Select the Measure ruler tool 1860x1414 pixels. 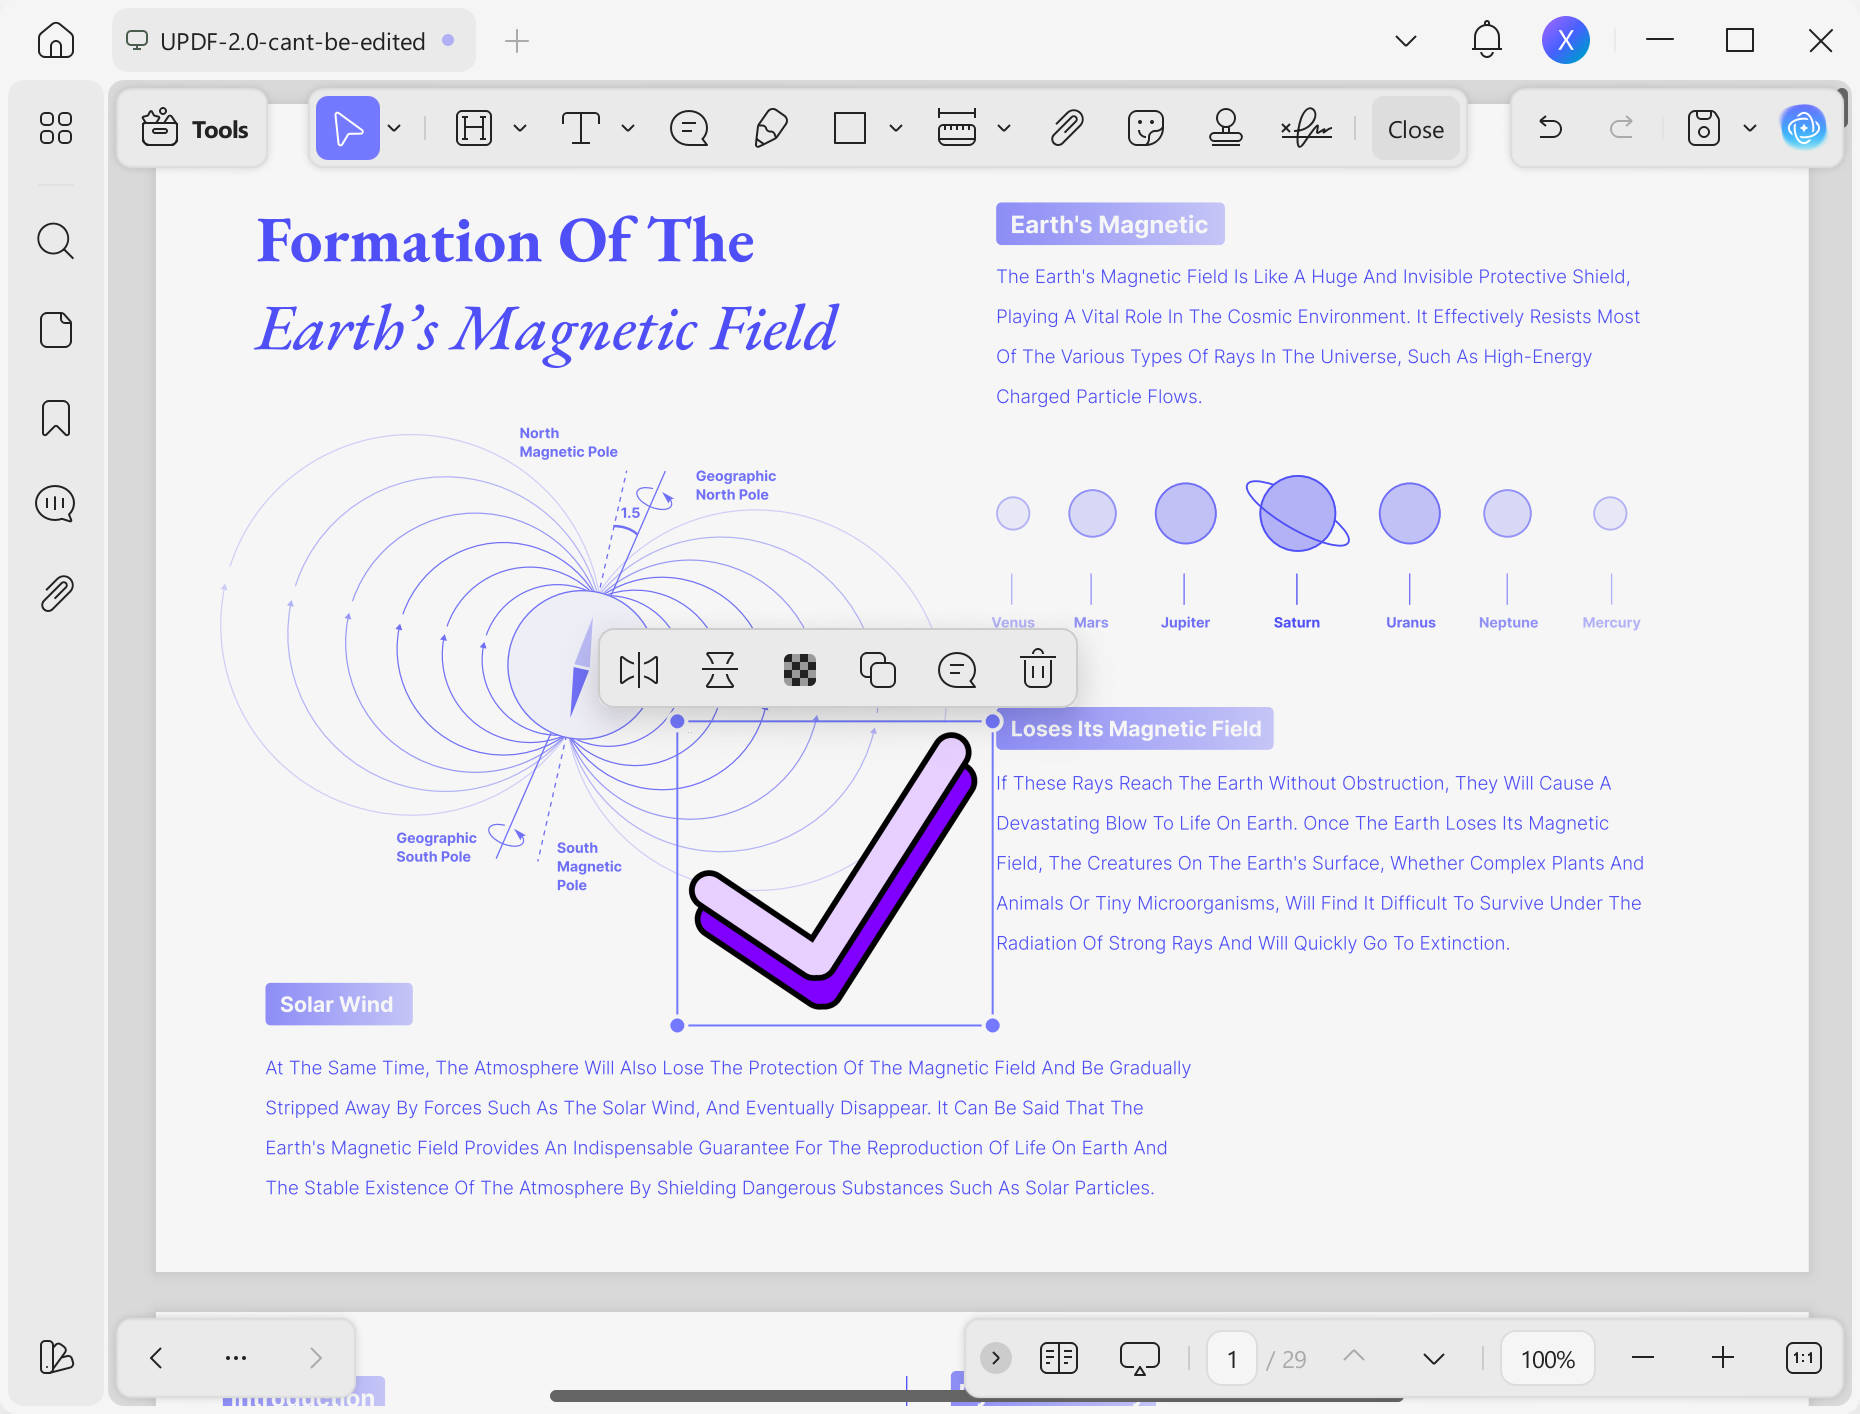point(957,128)
